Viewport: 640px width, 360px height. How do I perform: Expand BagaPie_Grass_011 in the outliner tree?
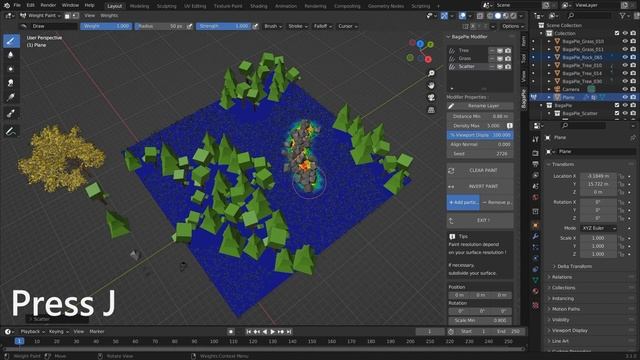point(549,49)
